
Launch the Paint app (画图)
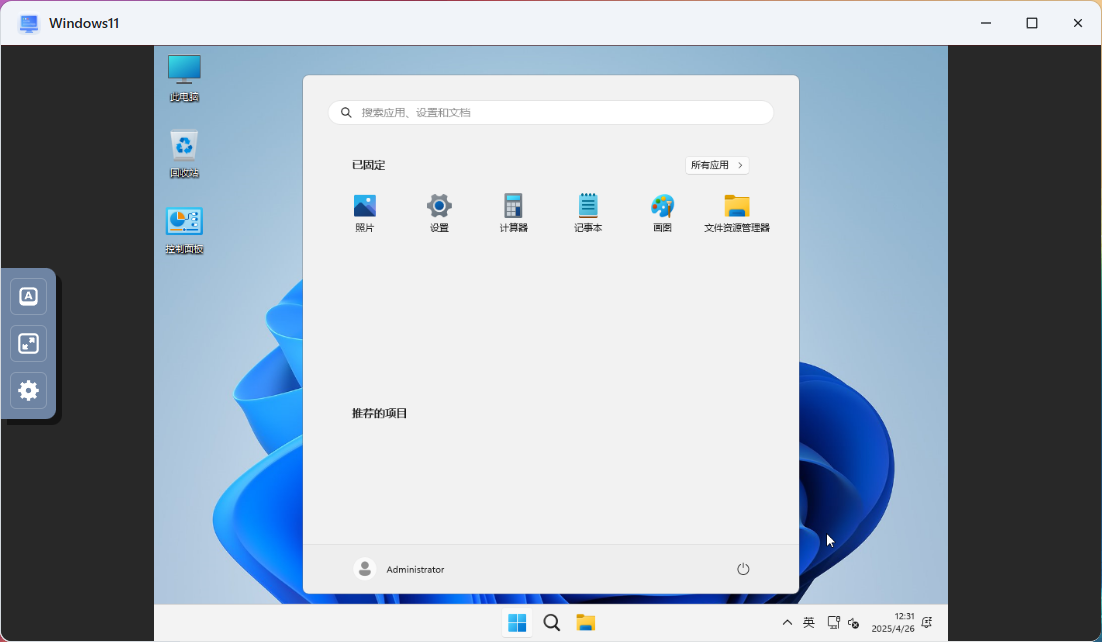pos(663,212)
